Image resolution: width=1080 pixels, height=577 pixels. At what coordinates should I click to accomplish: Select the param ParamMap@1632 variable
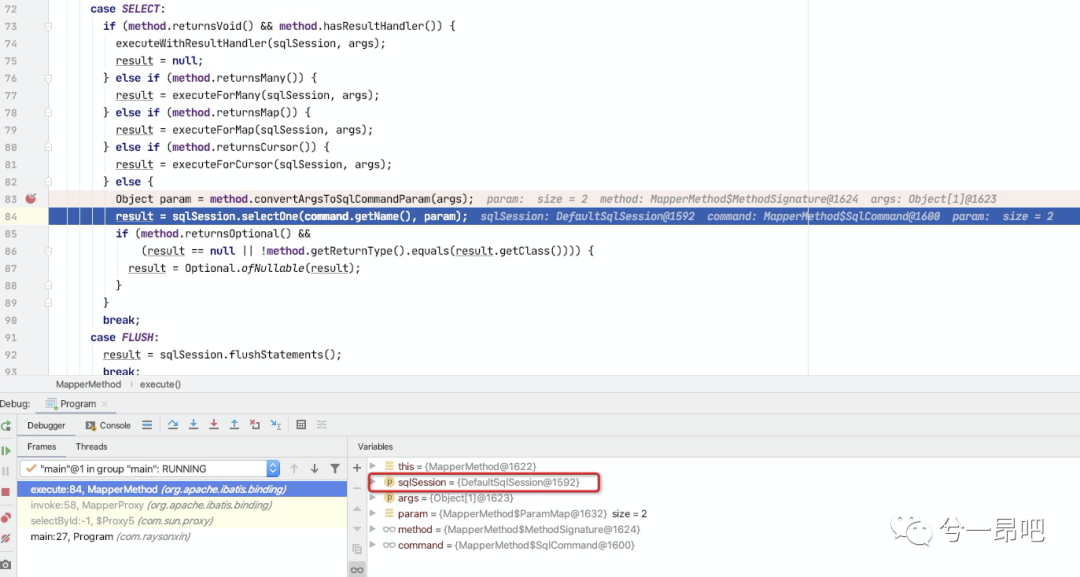tap(522, 514)
